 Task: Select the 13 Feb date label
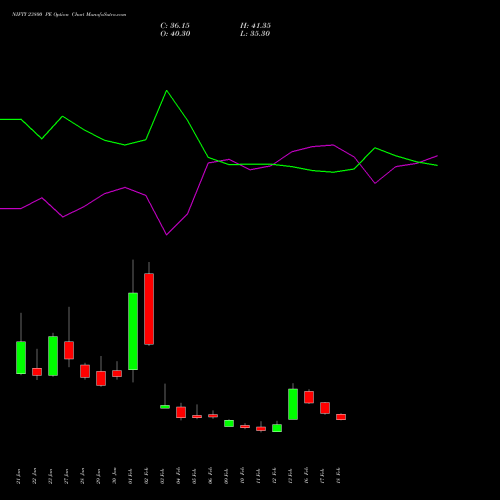point(290,476)
